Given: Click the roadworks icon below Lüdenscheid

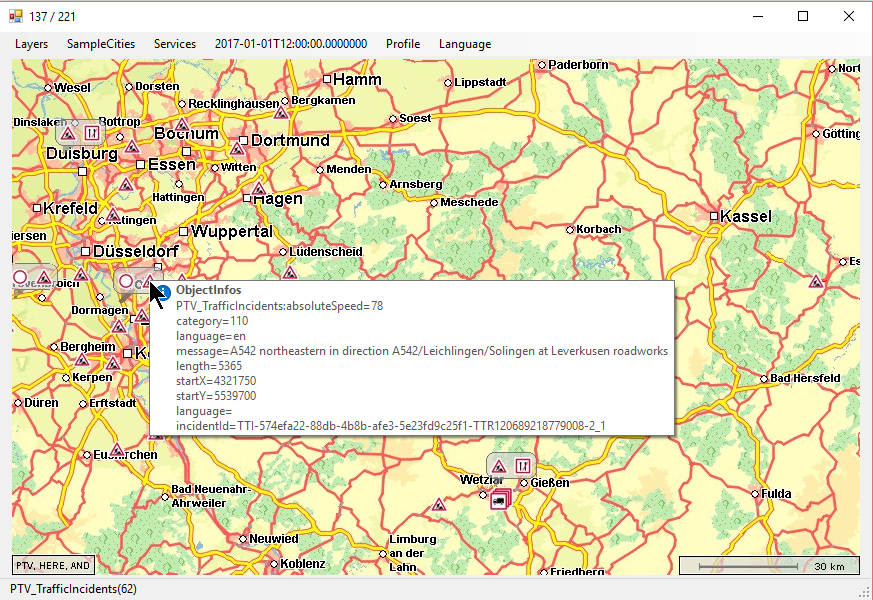Looking at the screenshot, I should [290, 272].
